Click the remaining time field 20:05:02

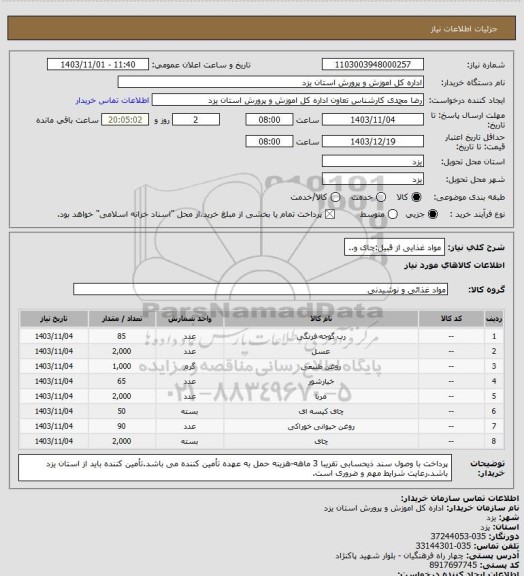point(125,120)
